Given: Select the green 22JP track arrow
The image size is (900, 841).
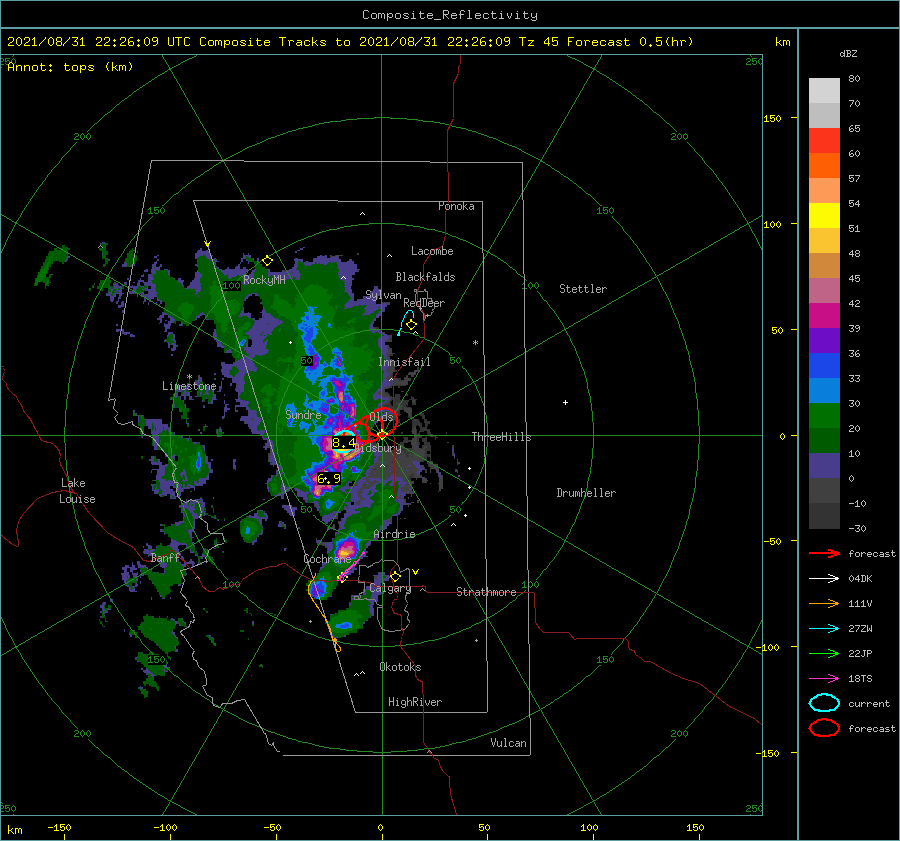Looking at the screenshot, I should [x=824, y=653].
